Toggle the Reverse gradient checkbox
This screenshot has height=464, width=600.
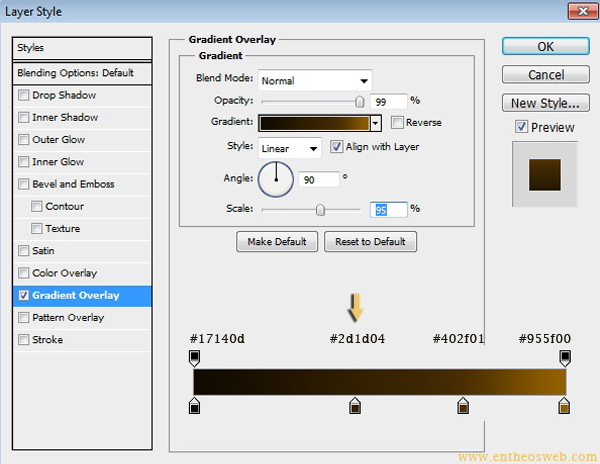pyautogui.click(x=397, y=123)
